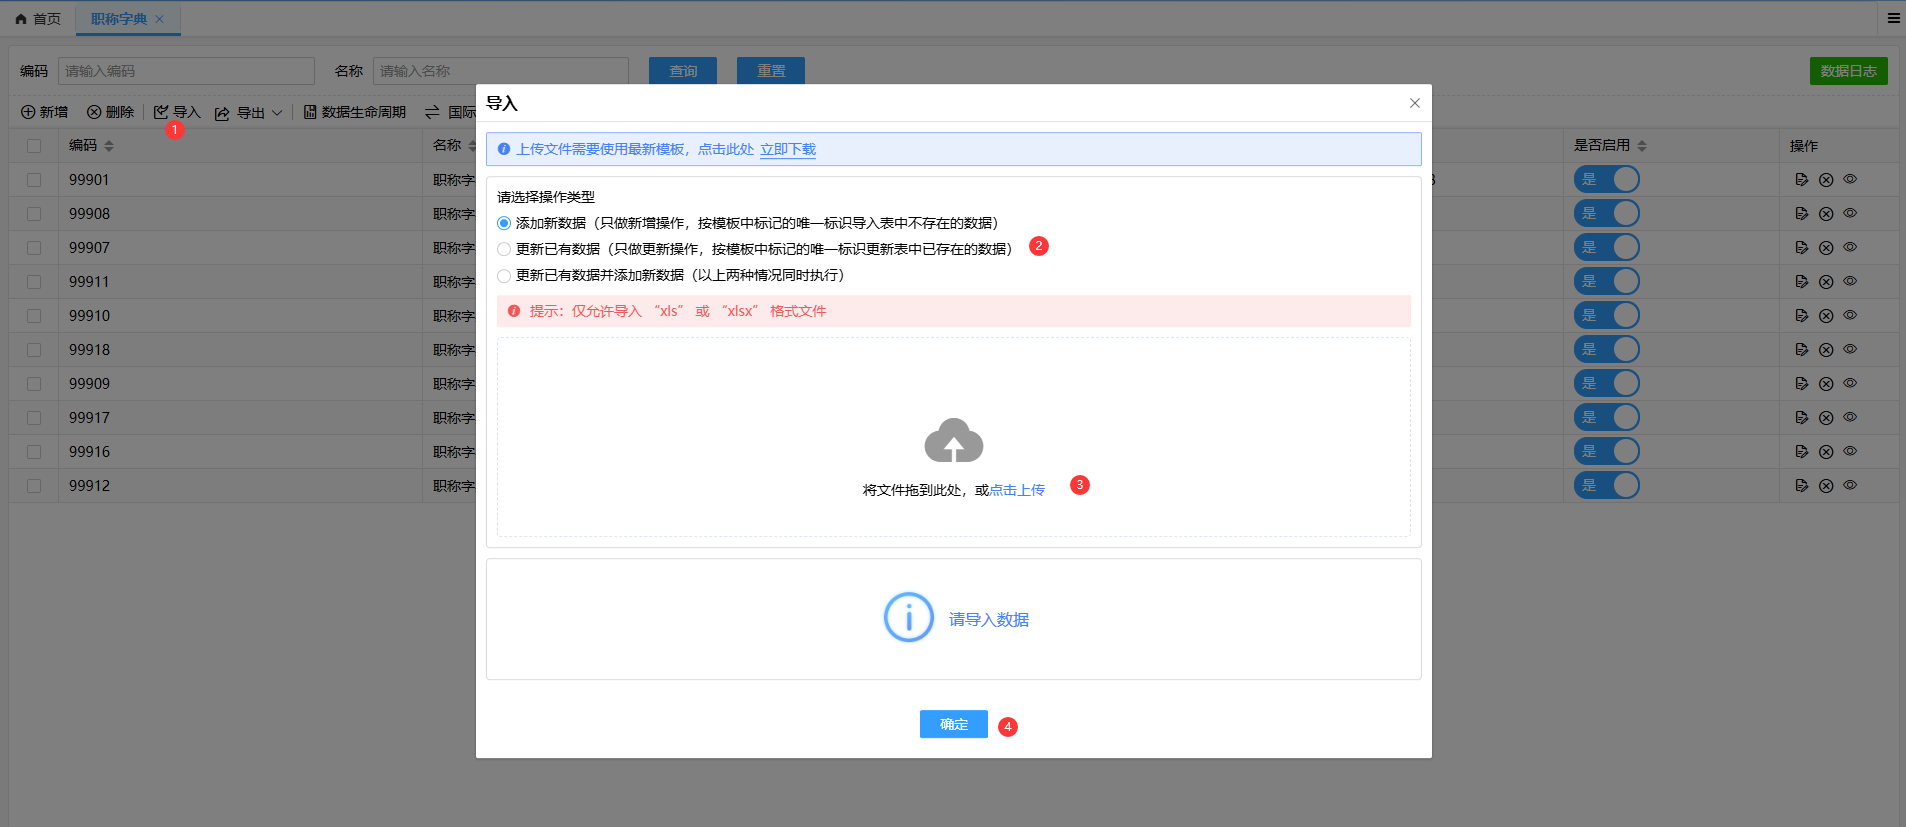
Task: Expand the 导出 dropdown arrow
Action: (x=277, y=113)
